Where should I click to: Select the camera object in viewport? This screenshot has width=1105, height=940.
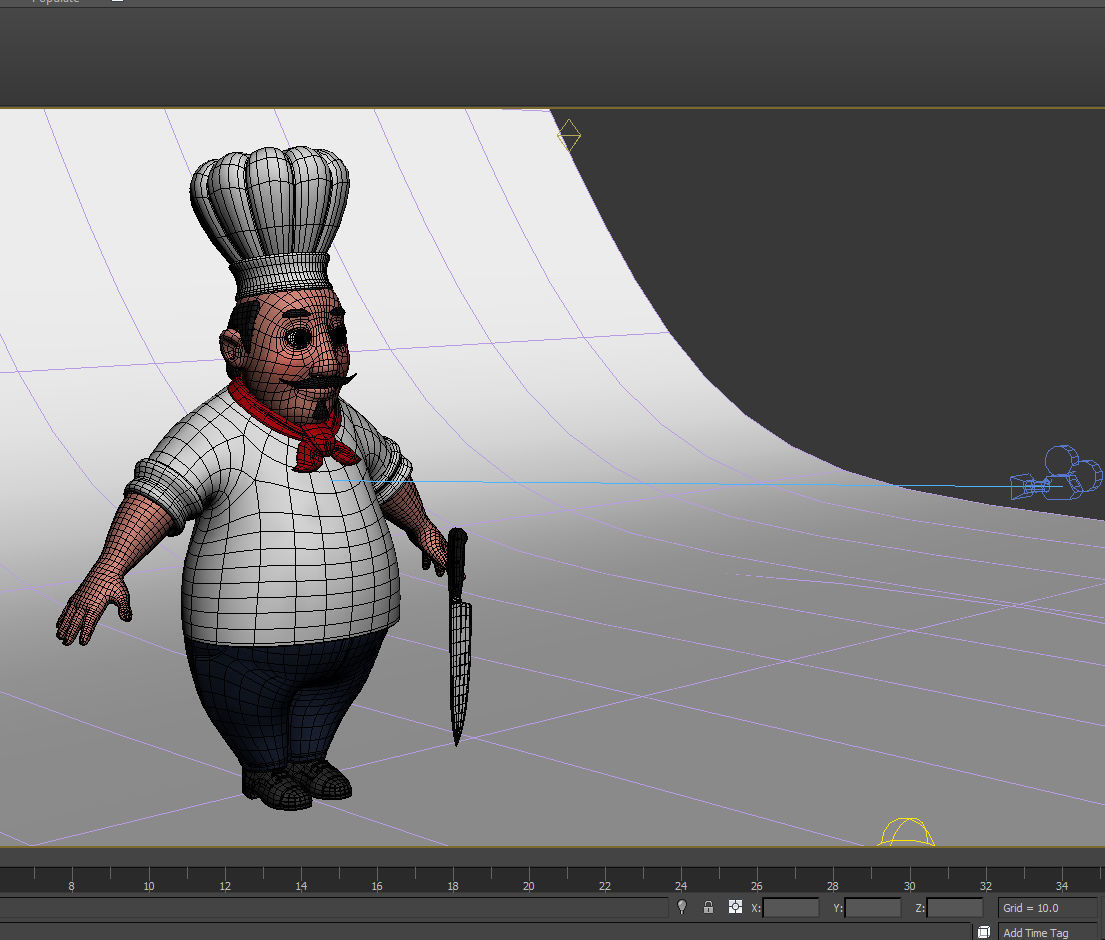coord(1056,474)
